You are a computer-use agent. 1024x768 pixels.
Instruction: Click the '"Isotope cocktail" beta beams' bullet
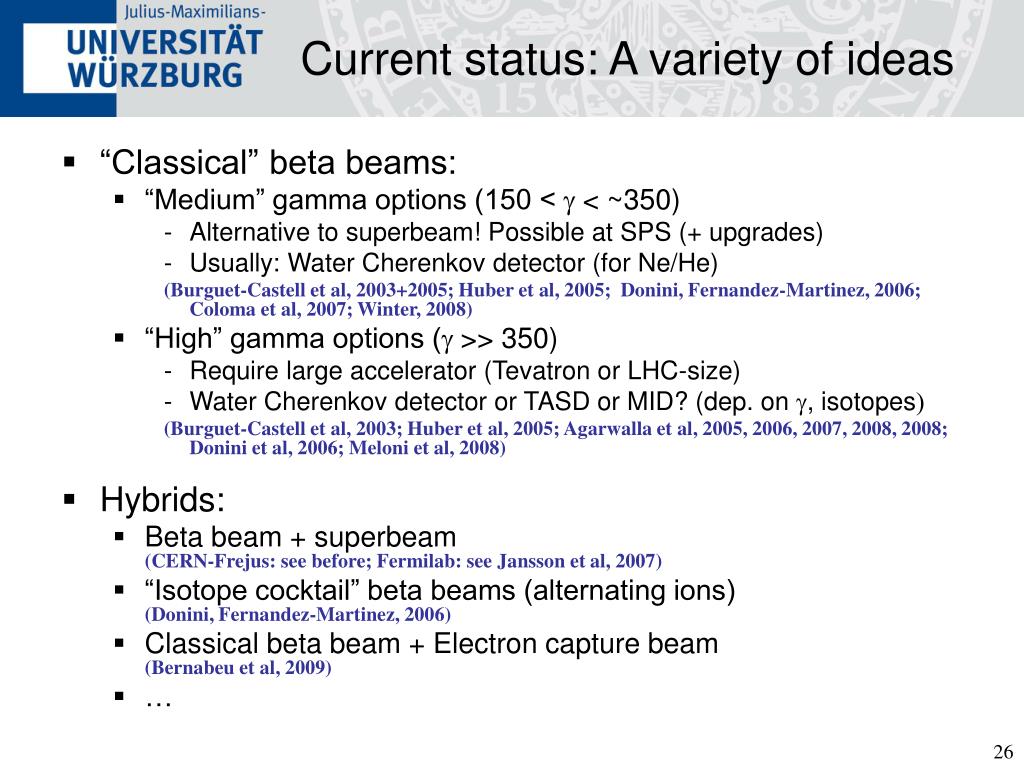(x=440, y=590)
